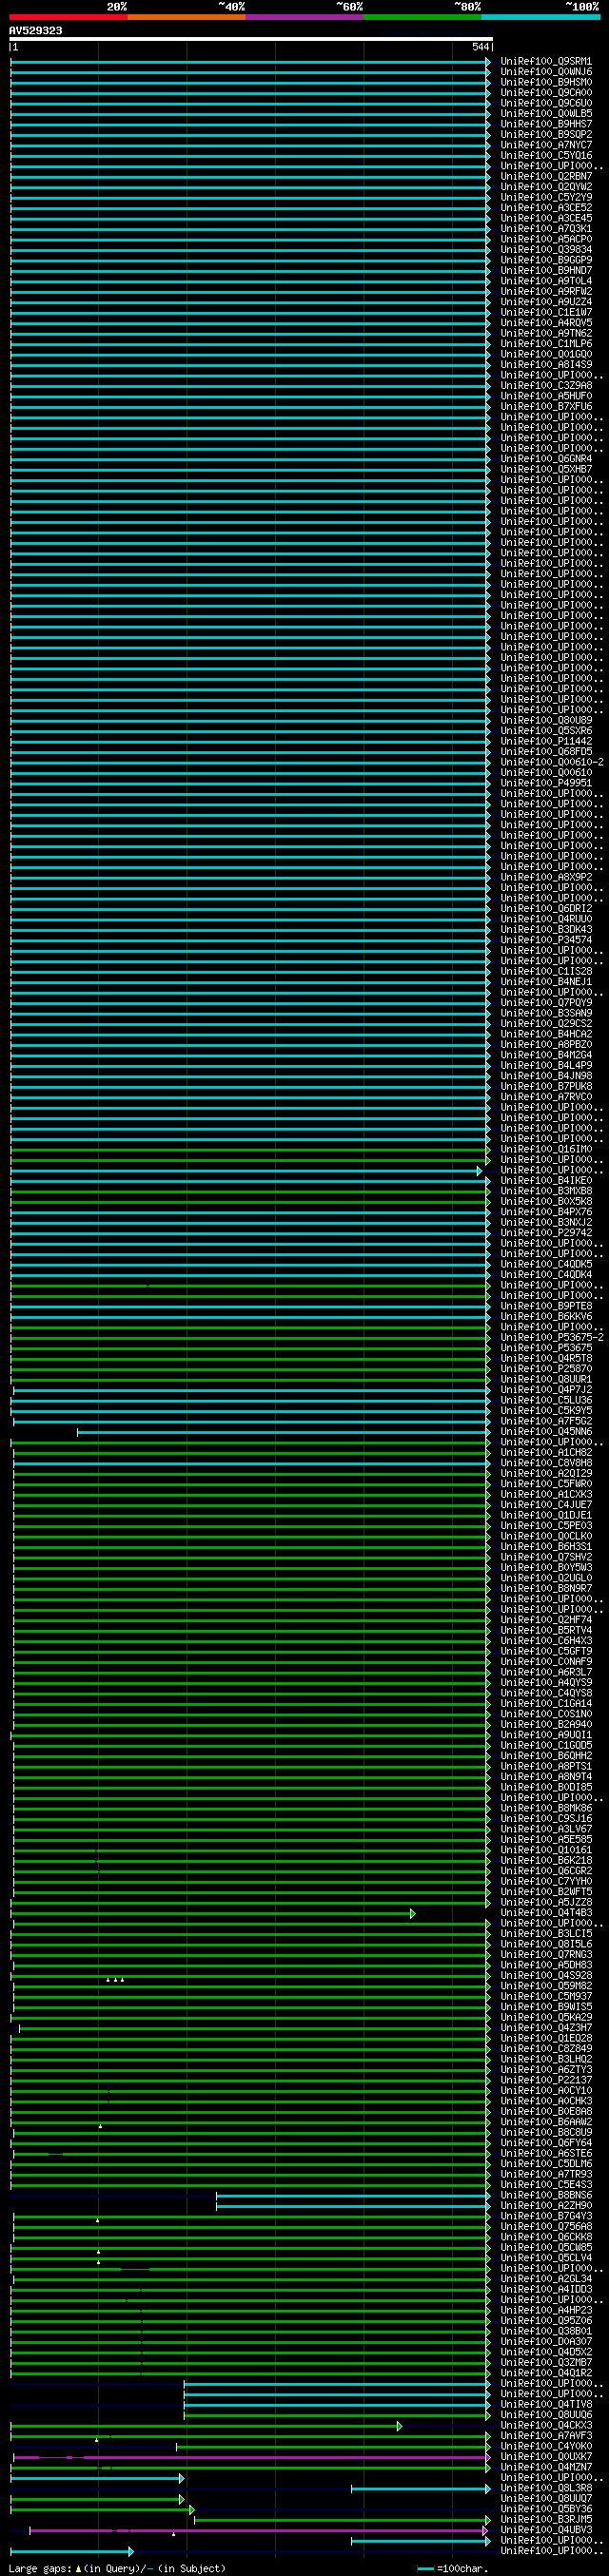Open hit UniRef100_Q9CA00
This screenshot has width=609, height=2576.
(x=546, y=93)
